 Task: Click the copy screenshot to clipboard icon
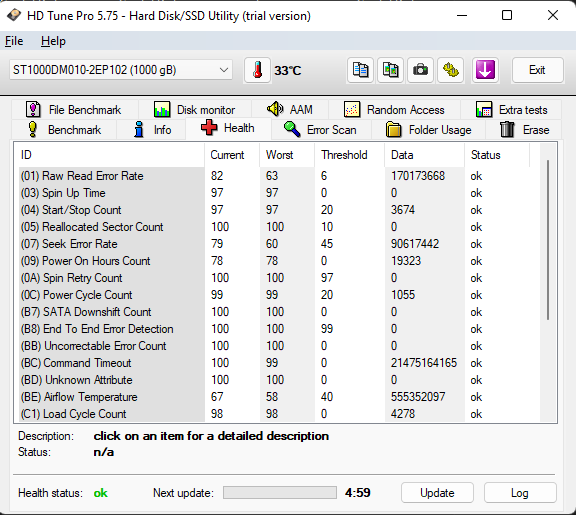coord(390,70)
